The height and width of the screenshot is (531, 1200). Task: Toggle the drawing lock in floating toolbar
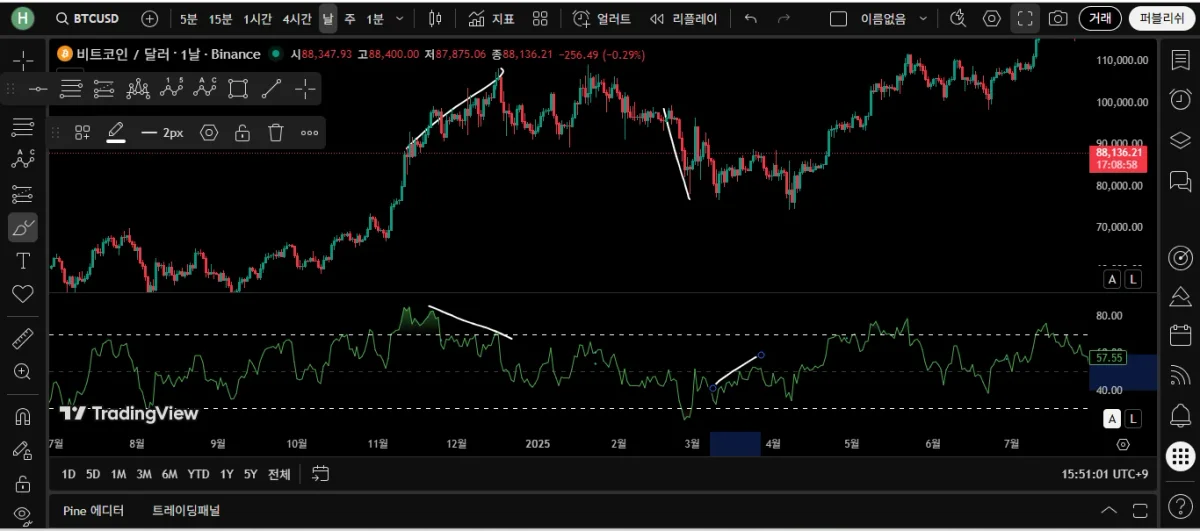(242, 133)
